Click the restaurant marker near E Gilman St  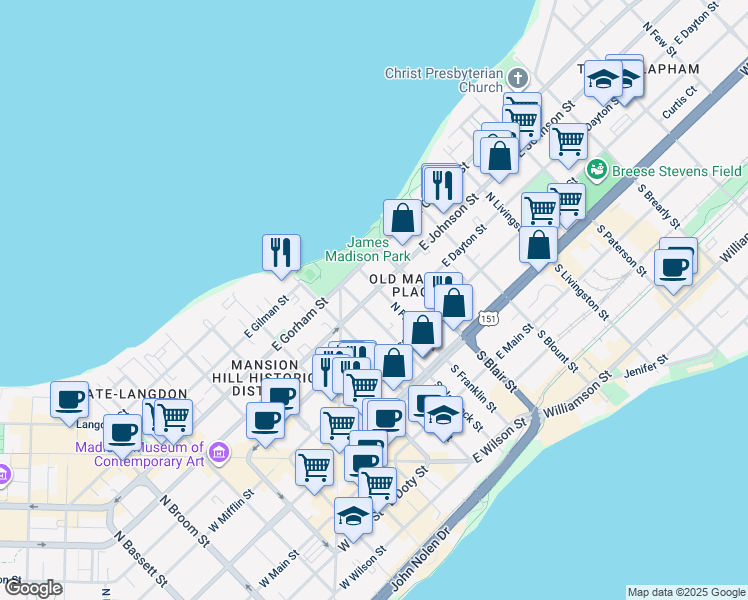[x=282, y=252]
